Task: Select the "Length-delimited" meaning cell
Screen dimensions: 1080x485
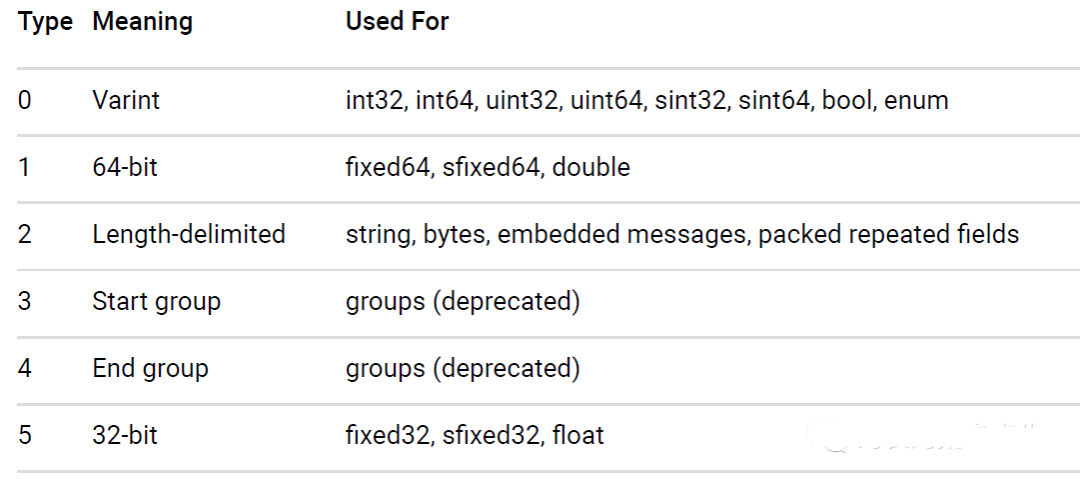Action: tap(189, 234)
